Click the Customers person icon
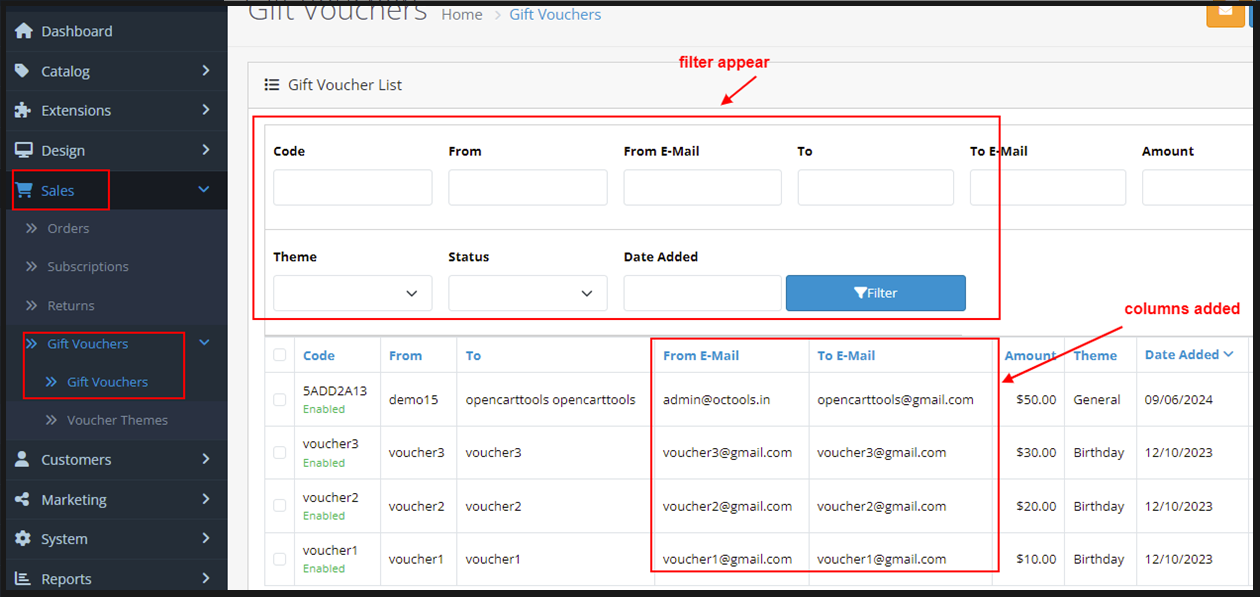The height and width of the screenshot is (597, 1260). pos(23,460)
